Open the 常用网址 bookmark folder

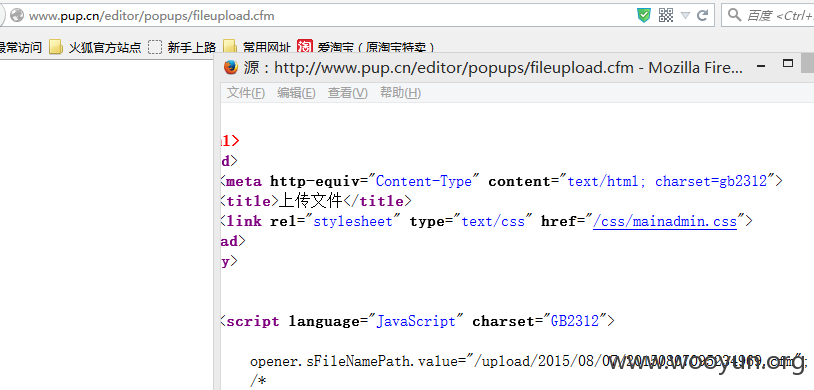coord(256,47)
